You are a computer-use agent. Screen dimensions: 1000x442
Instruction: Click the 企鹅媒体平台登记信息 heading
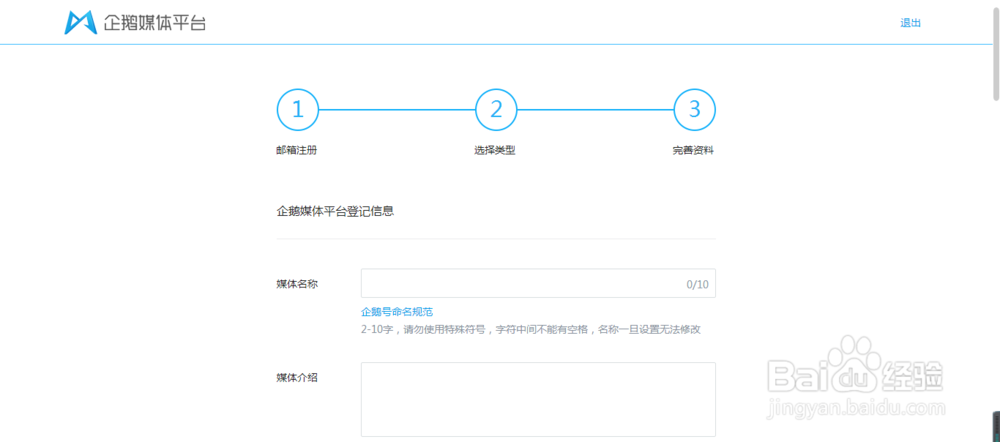(335, 211)
